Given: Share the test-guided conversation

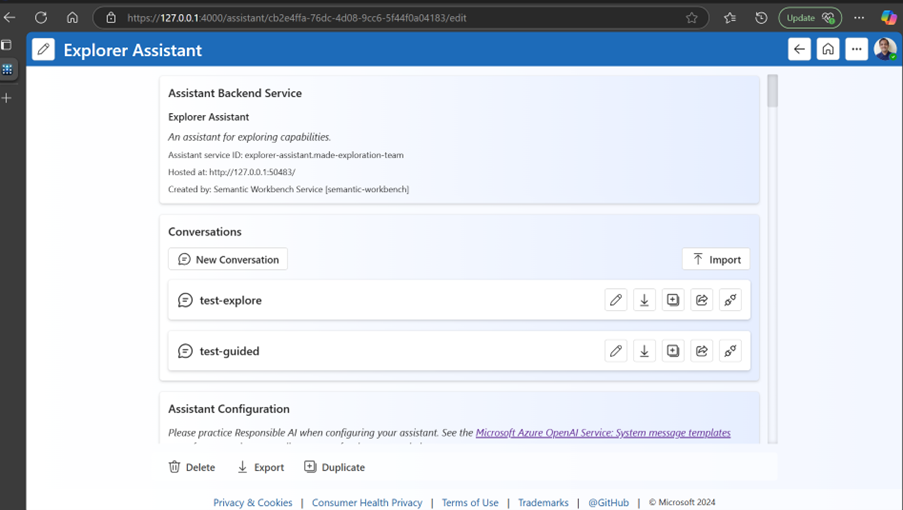Looking at the screenshot, I should (x=702, y=351).
